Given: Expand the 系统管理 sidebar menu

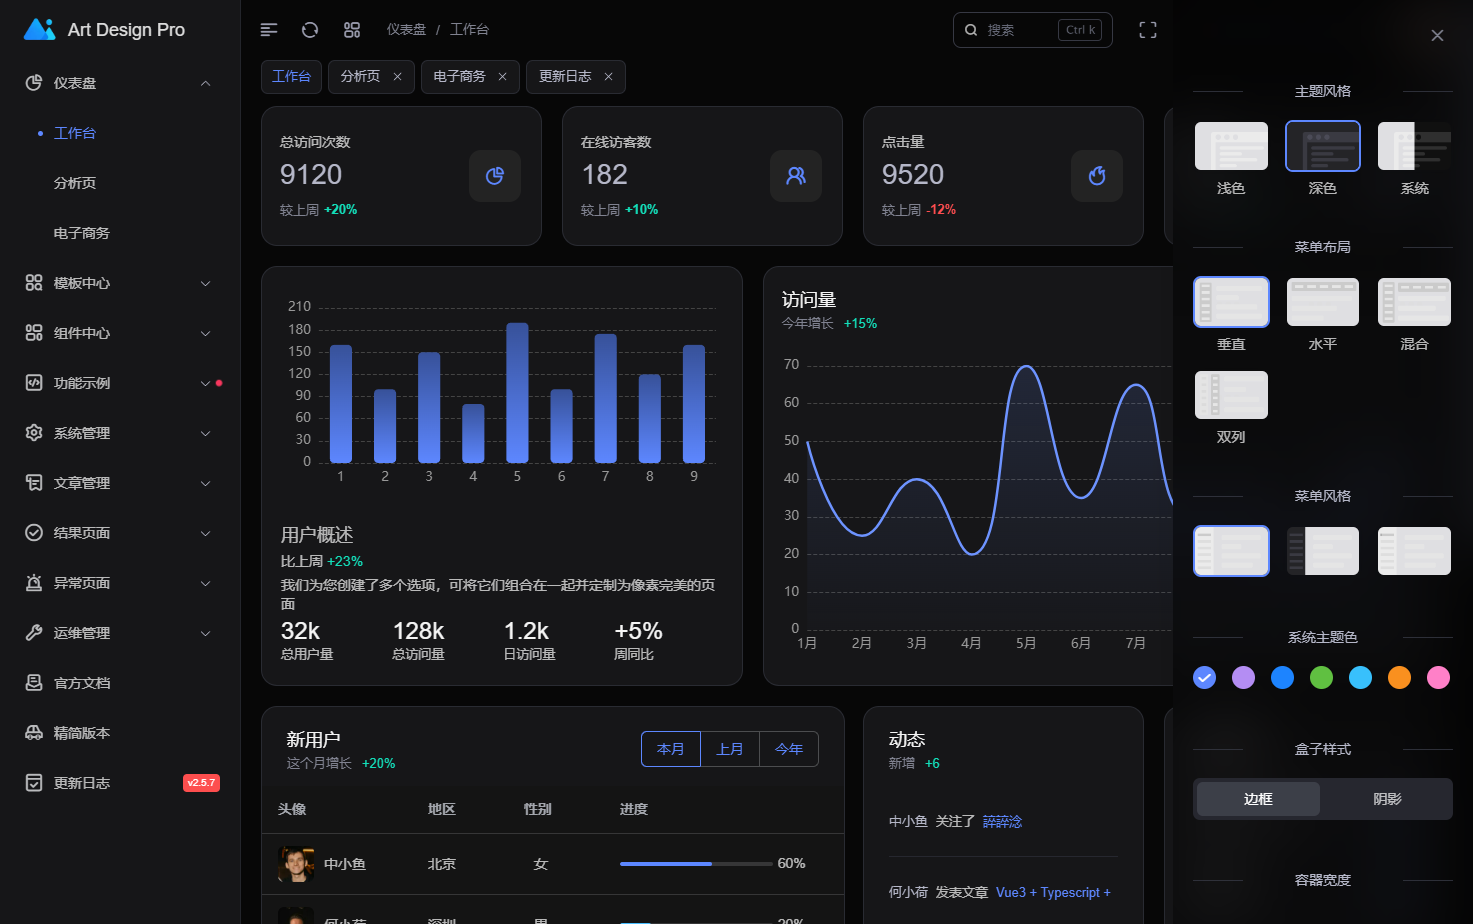Looking at the screenshot, I should 120,433.
